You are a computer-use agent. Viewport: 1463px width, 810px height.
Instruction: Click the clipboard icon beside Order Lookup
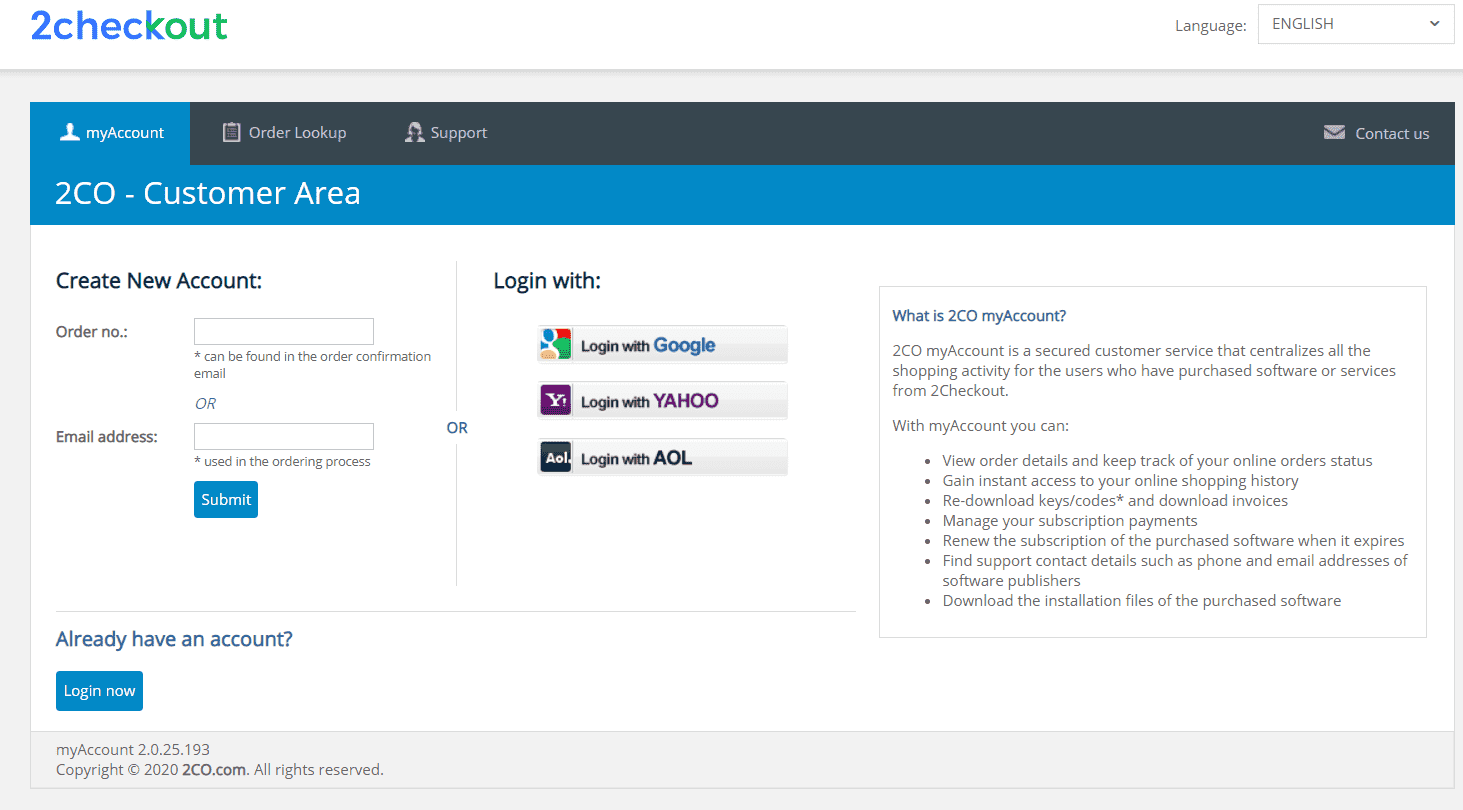click(x=231, y=131)
